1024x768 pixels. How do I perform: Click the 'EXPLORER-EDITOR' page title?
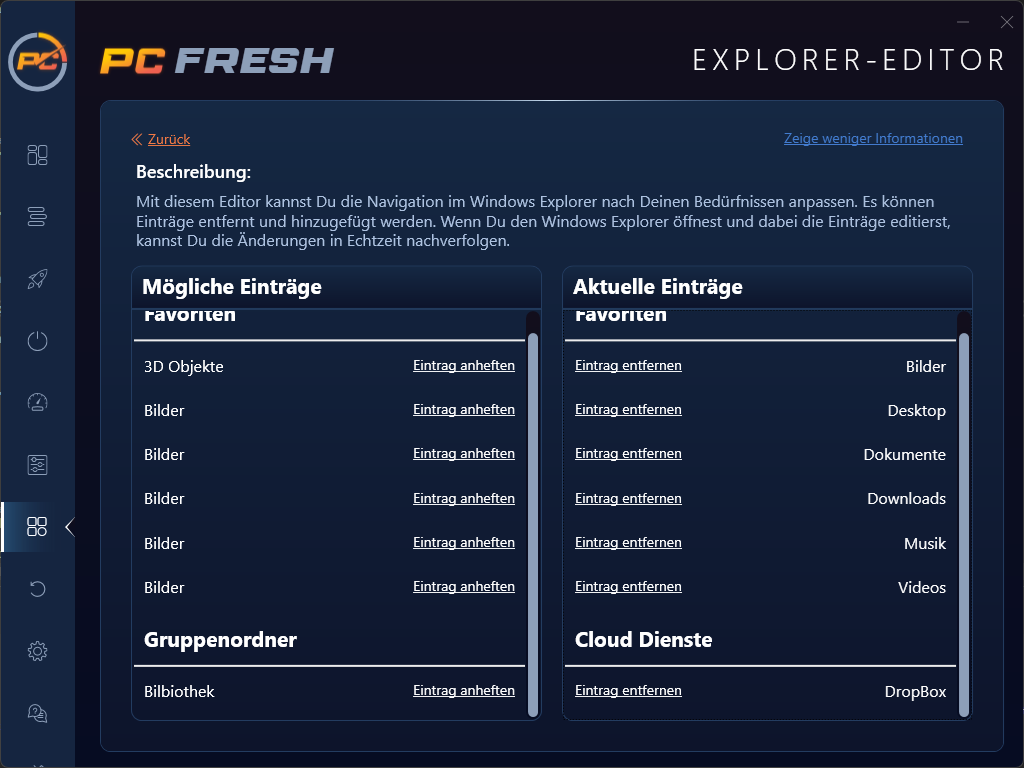tap(848, 60)
